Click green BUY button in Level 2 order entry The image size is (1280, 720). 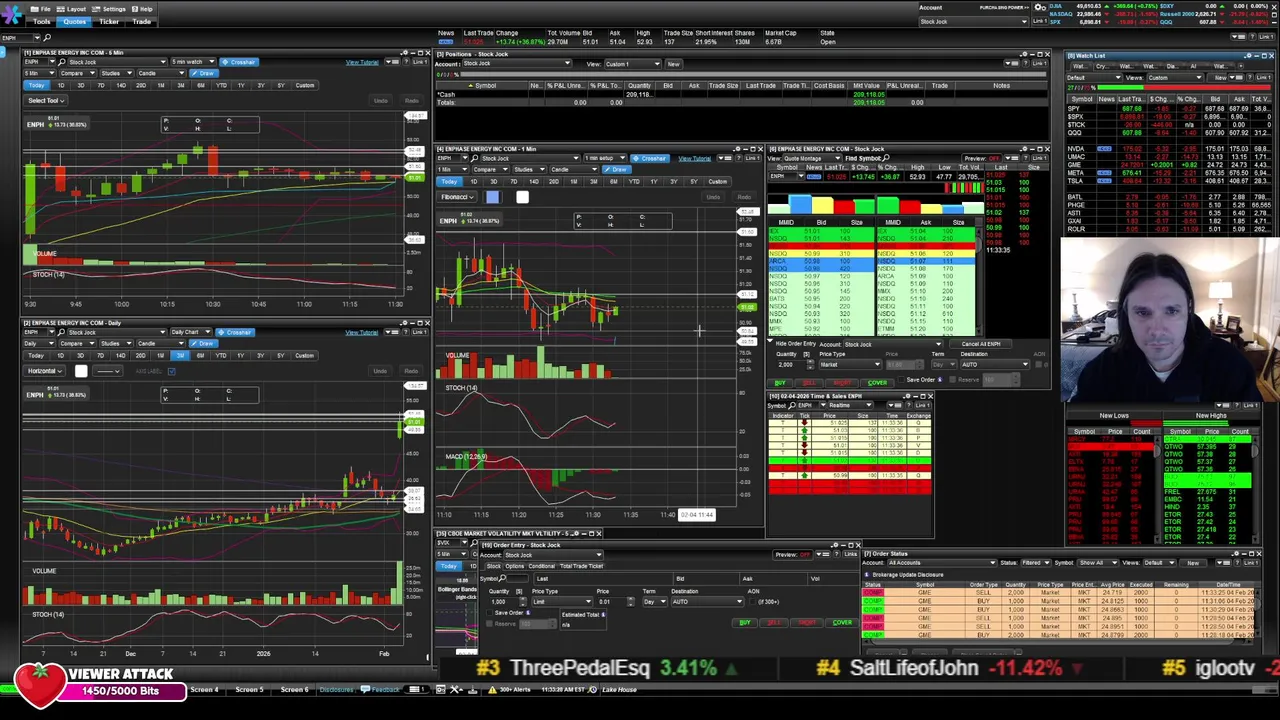[x=780, y=383]
